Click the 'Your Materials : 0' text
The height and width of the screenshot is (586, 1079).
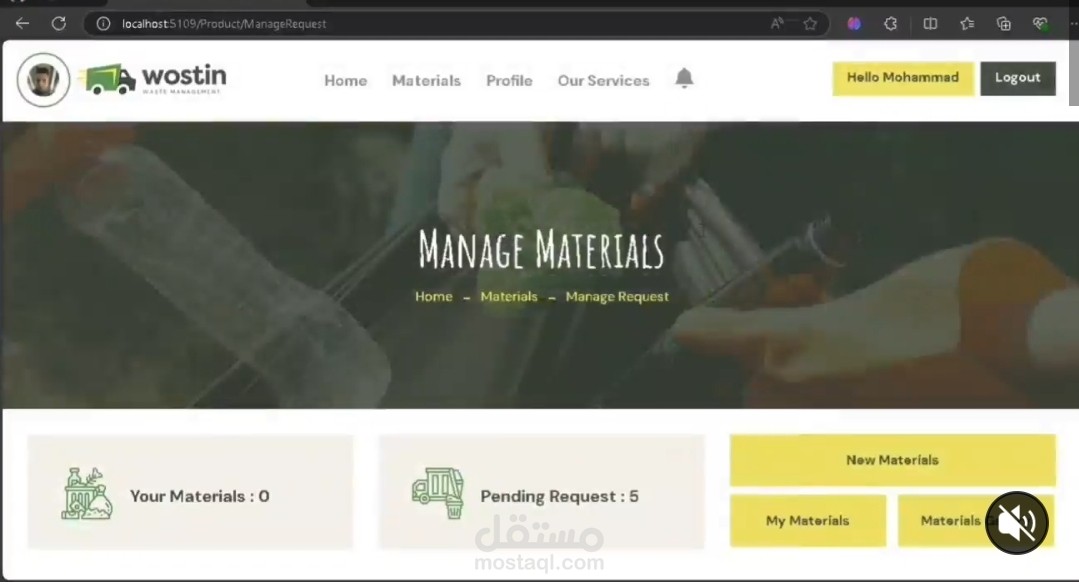coord(200,496)
